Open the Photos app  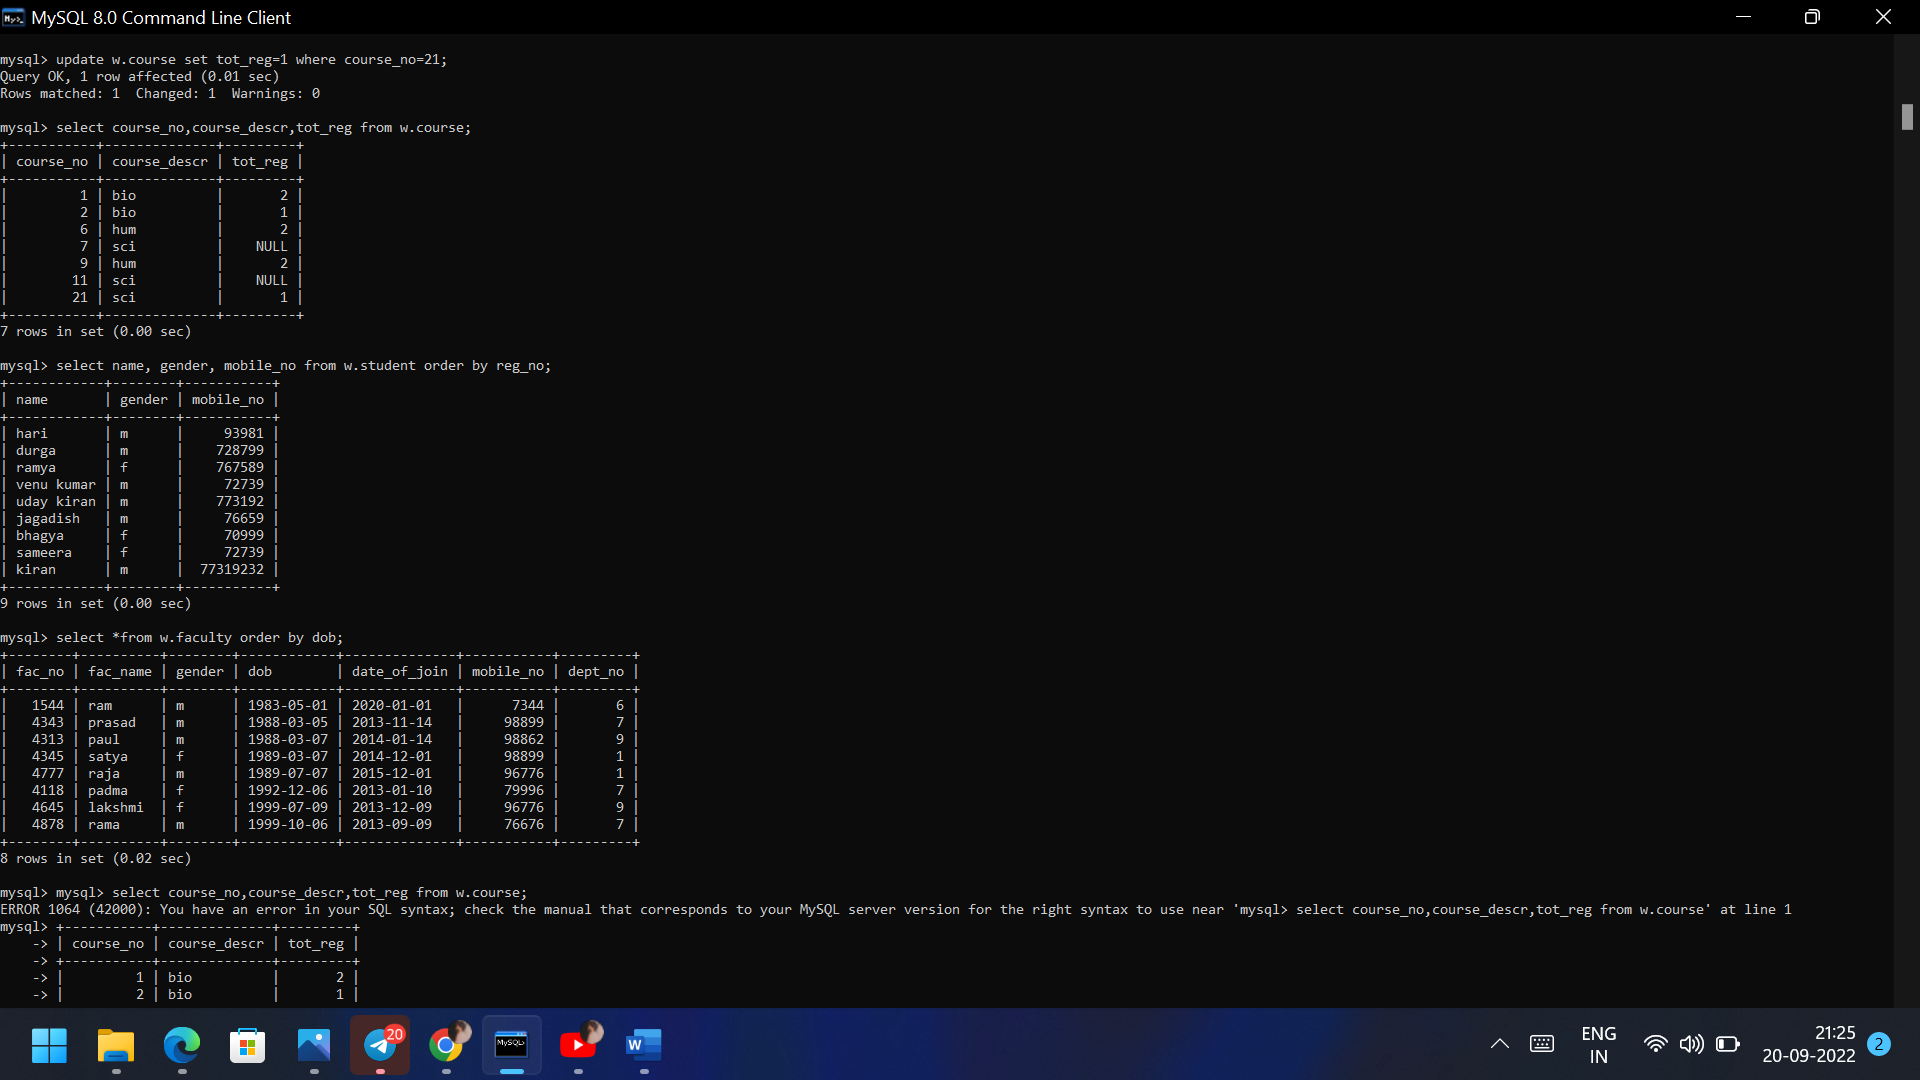click(313, 1047)
